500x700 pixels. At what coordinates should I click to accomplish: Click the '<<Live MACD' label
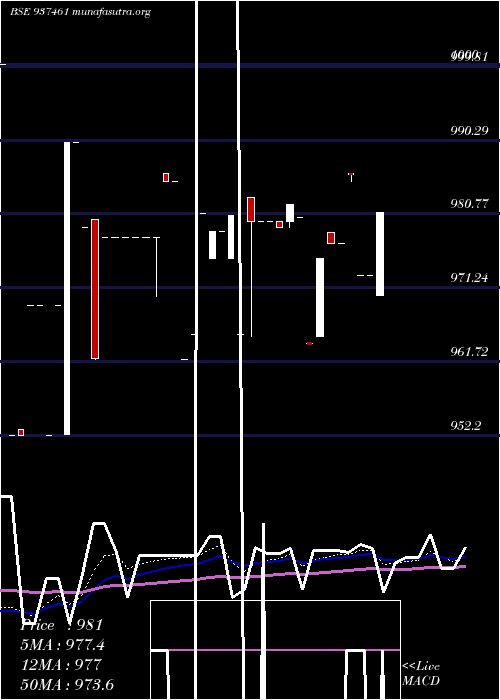421,674
